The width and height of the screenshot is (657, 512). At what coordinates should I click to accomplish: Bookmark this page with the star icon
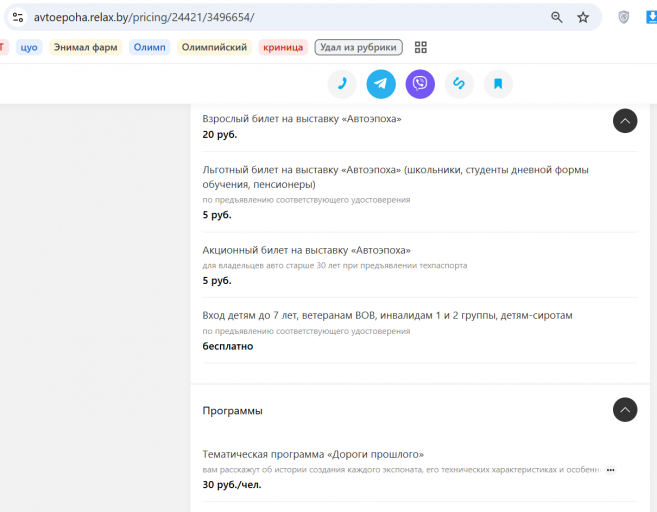tap(583, 17)
